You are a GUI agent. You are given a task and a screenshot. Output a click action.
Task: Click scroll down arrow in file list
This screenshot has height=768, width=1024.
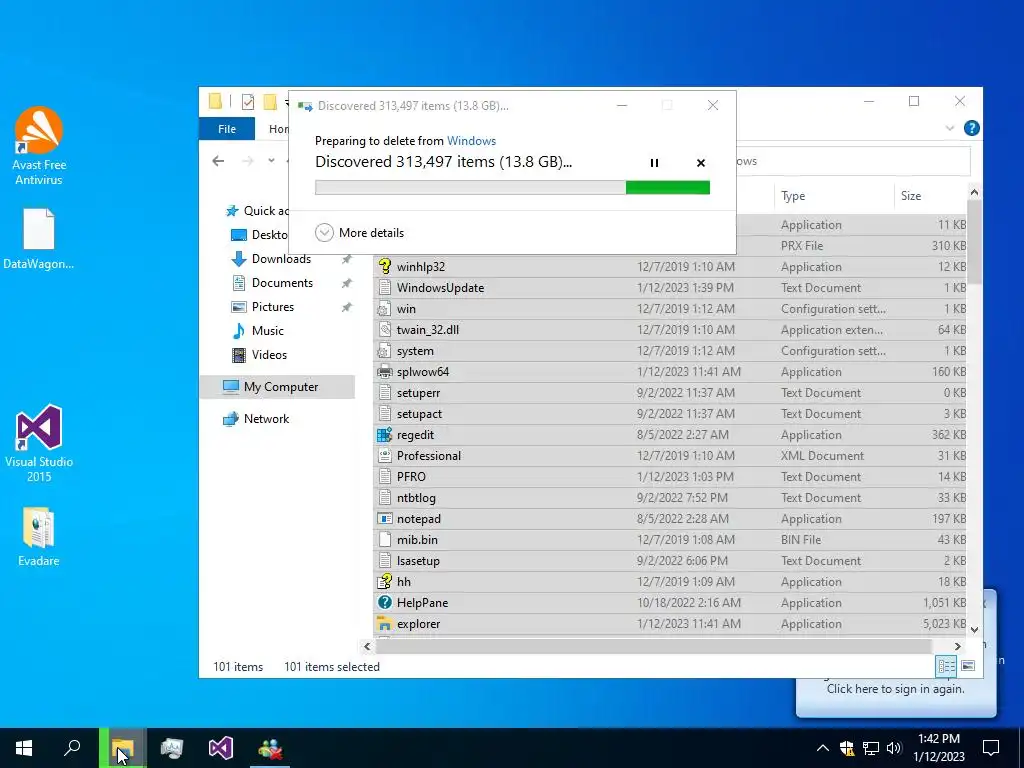tap(974, 630)
